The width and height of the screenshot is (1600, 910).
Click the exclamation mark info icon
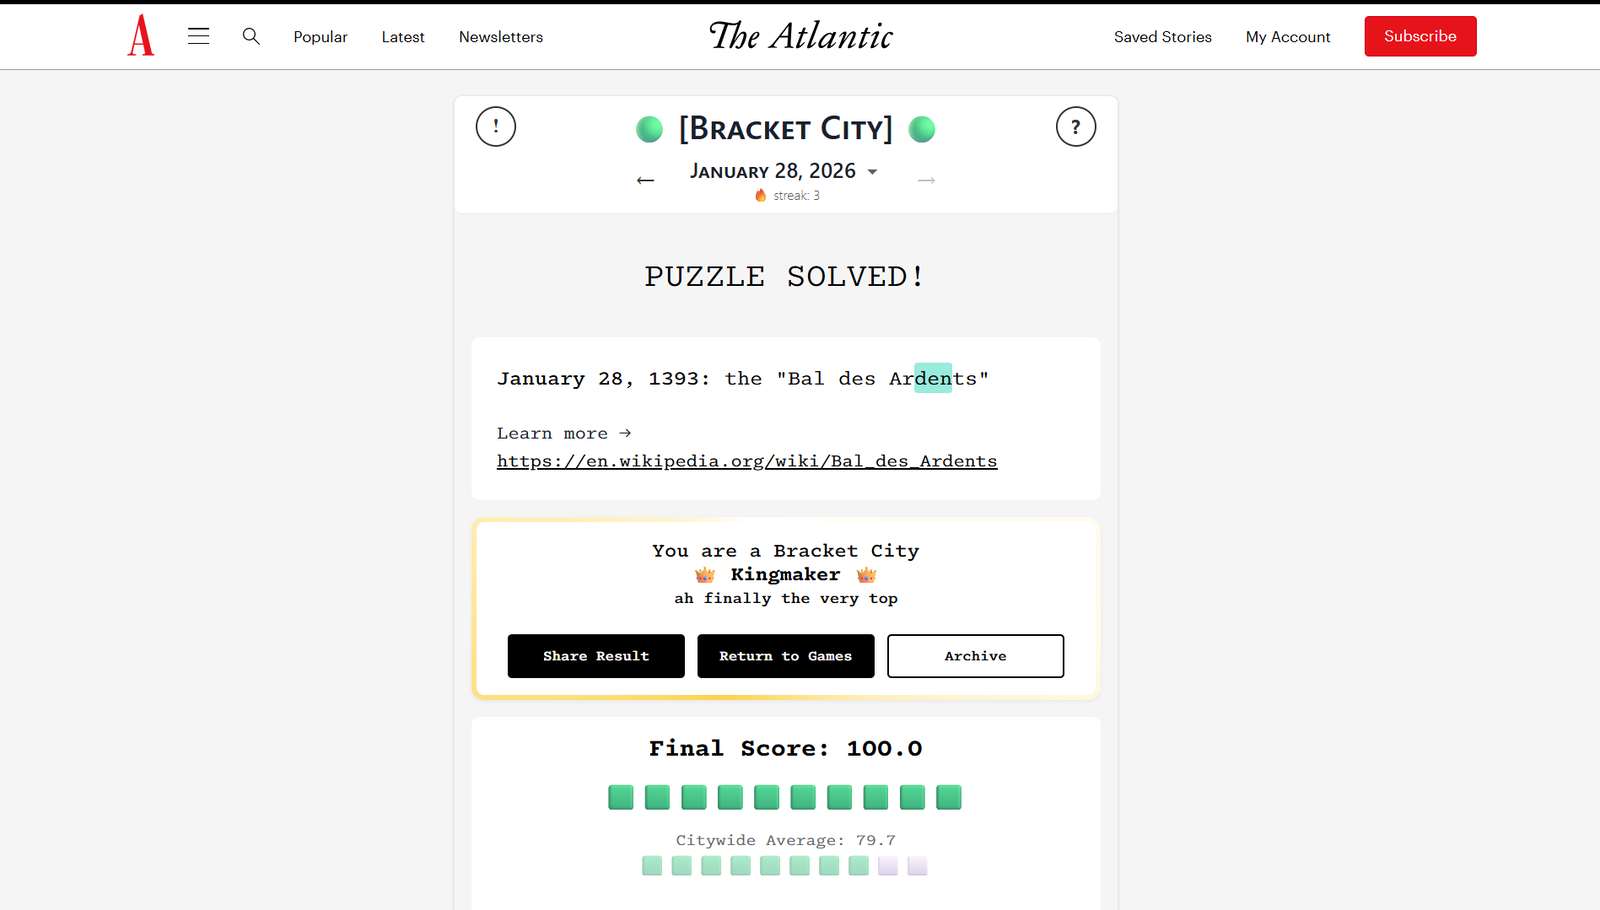coord(496,127)
